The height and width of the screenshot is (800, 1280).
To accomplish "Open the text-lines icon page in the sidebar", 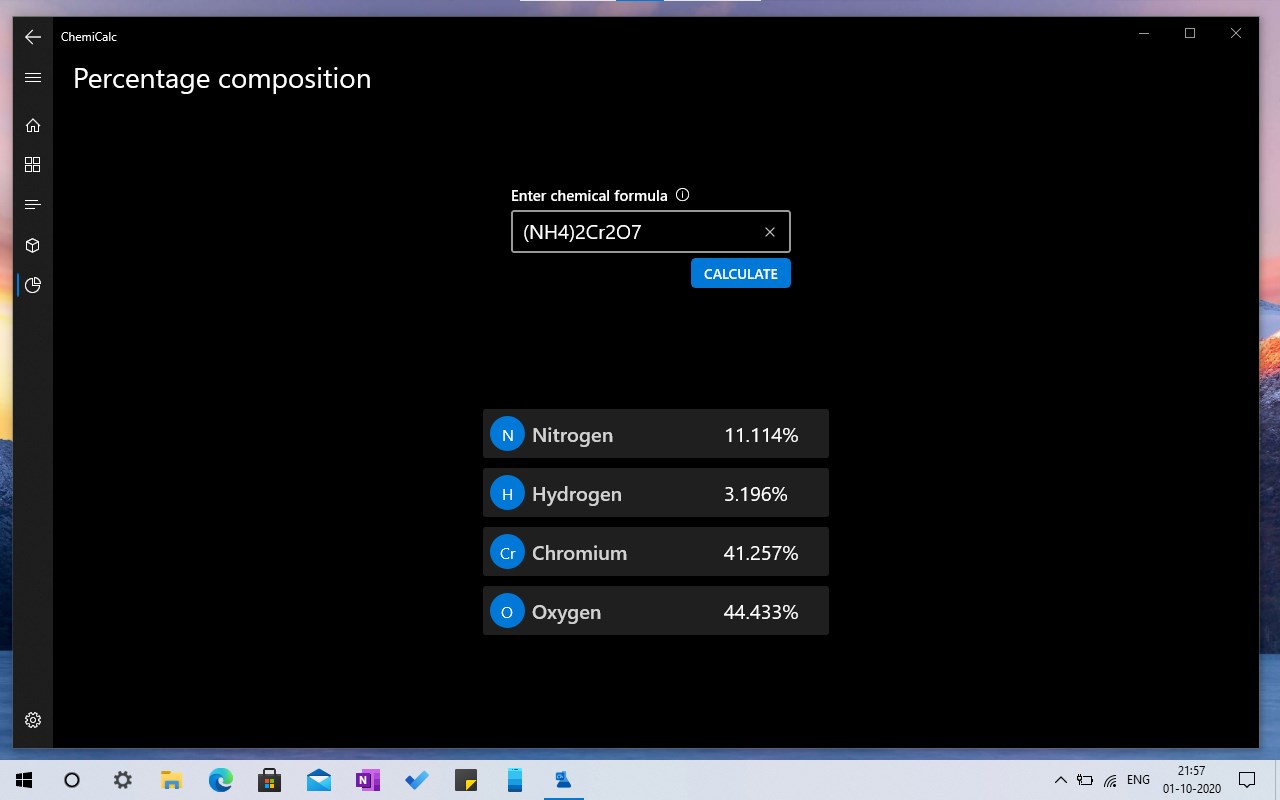I will pos(33,204).
